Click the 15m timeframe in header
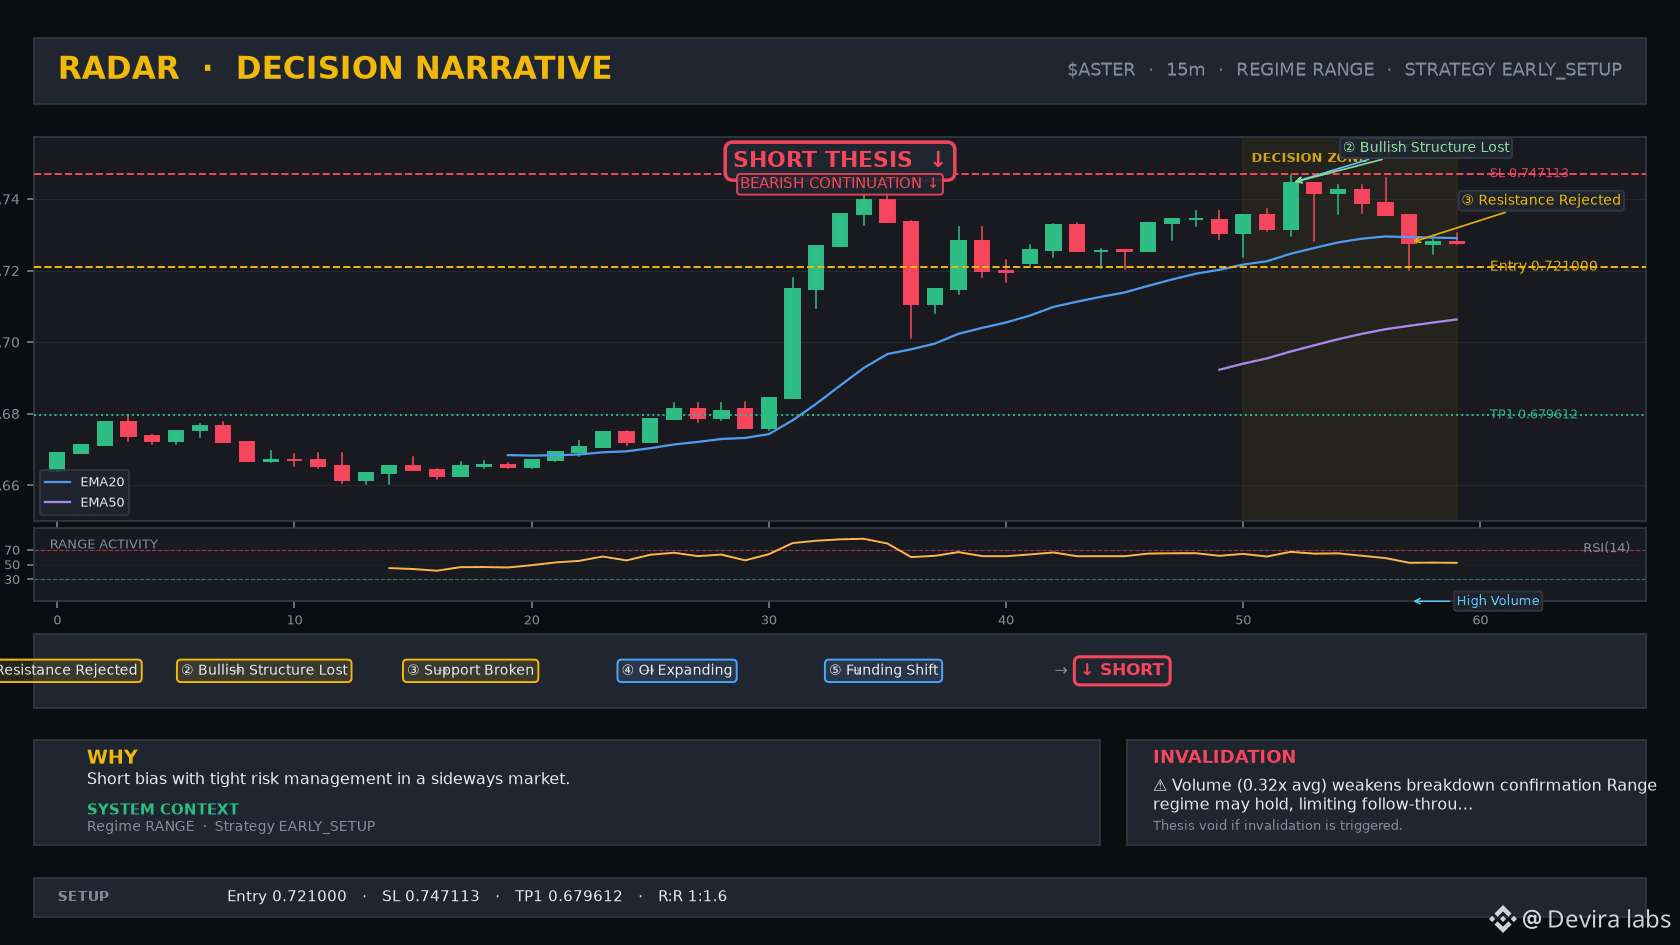Image resolution: width=1680 pixels, height=945 pixels. (1185, 70)
